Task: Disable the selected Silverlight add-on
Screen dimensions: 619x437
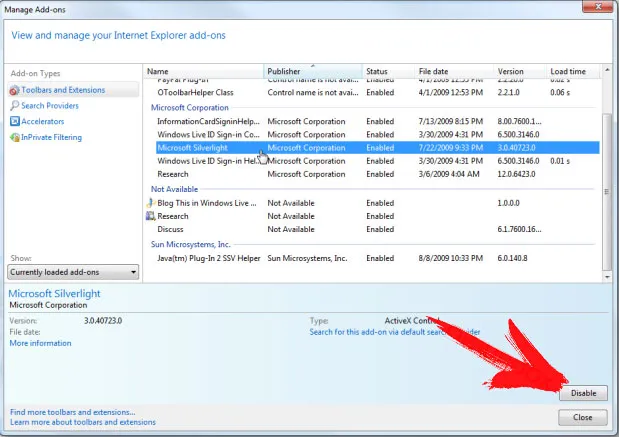Action: 583,393
